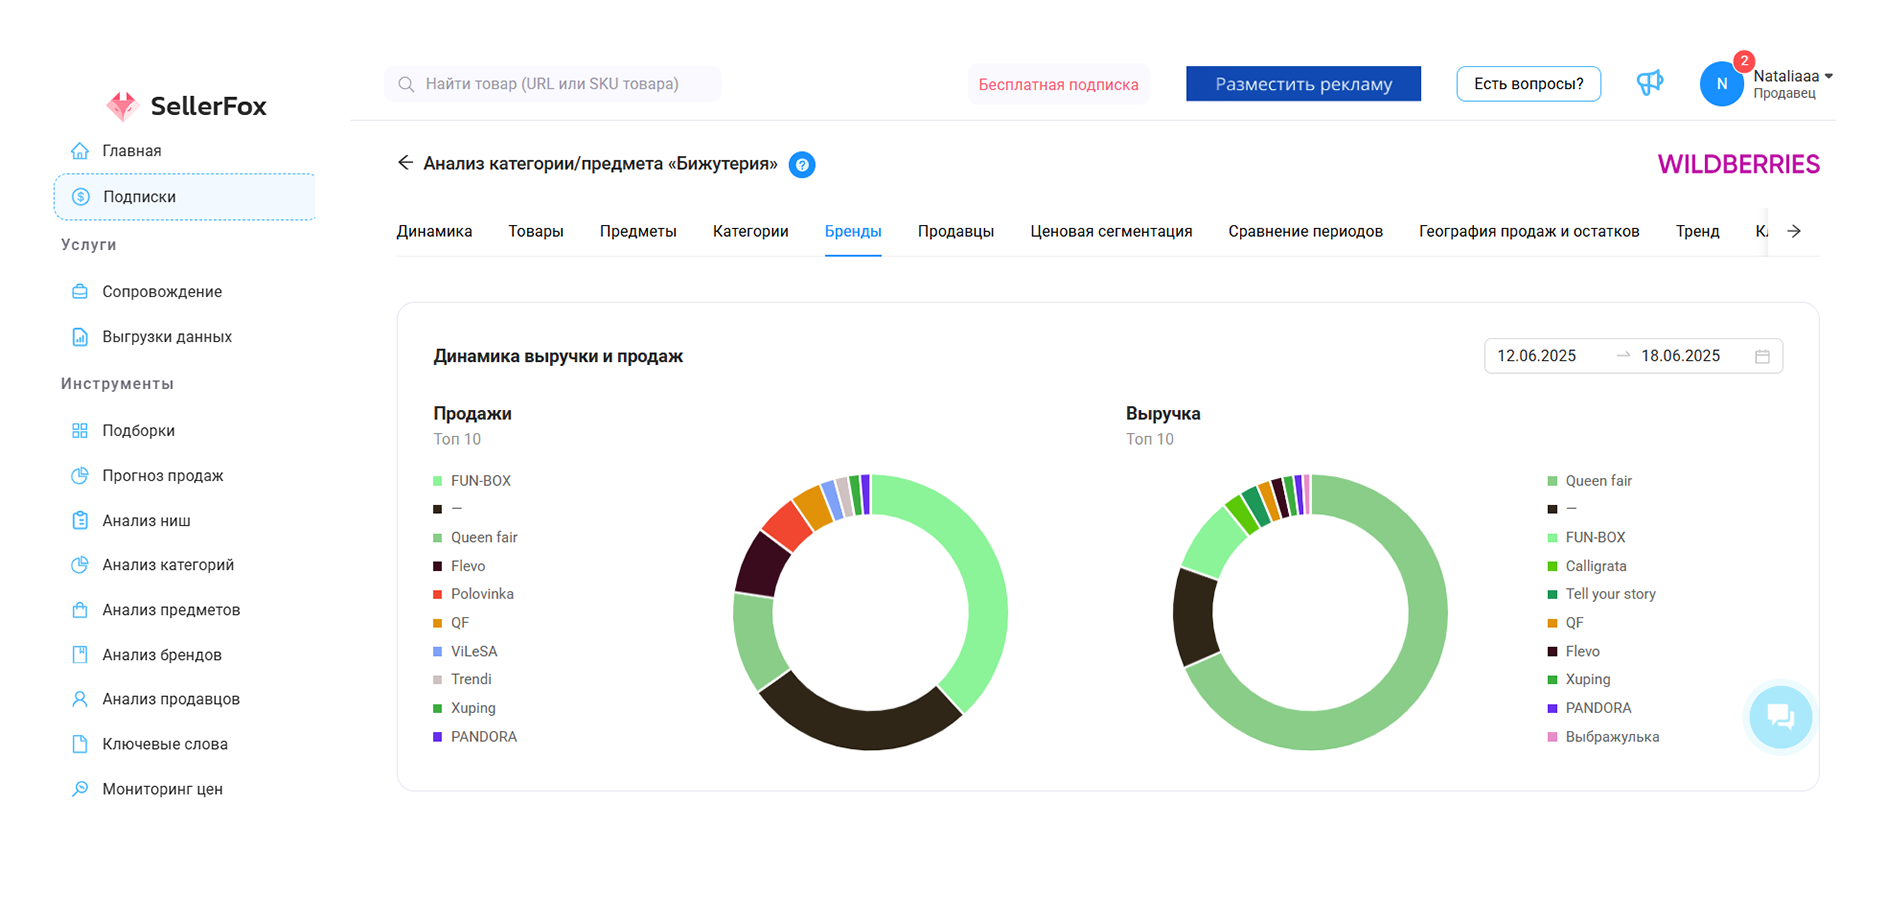
Task: Toggle Trendi legend entry
Action: 462,680
